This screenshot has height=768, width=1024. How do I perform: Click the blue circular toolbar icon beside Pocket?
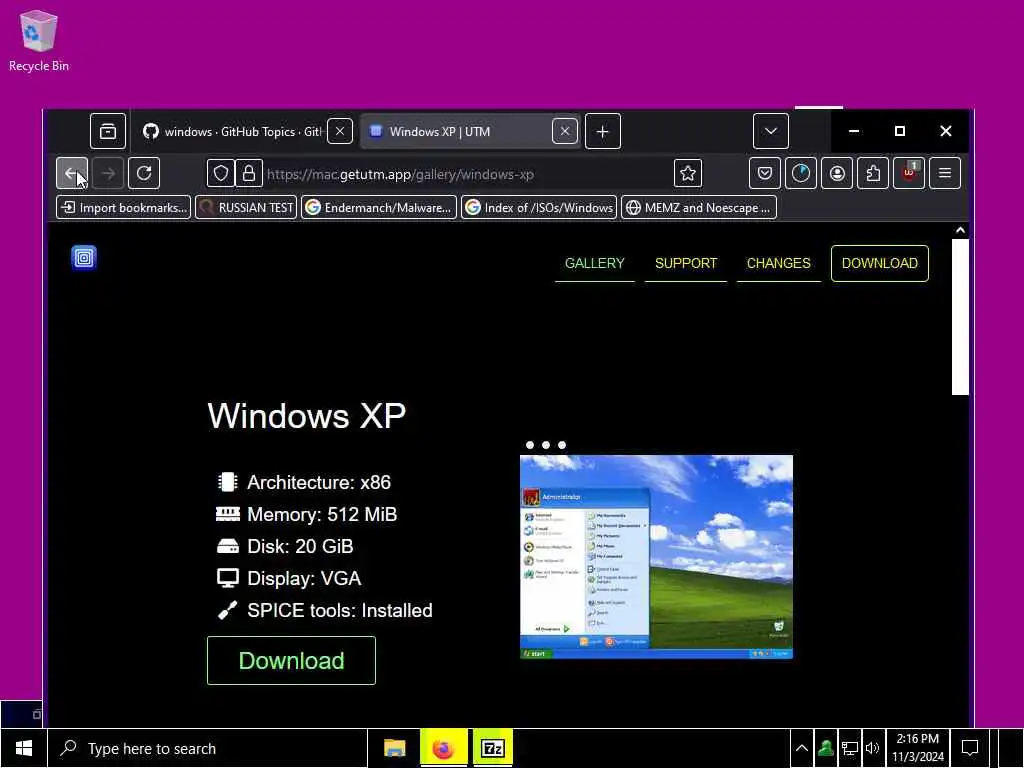tap(801, 173)
